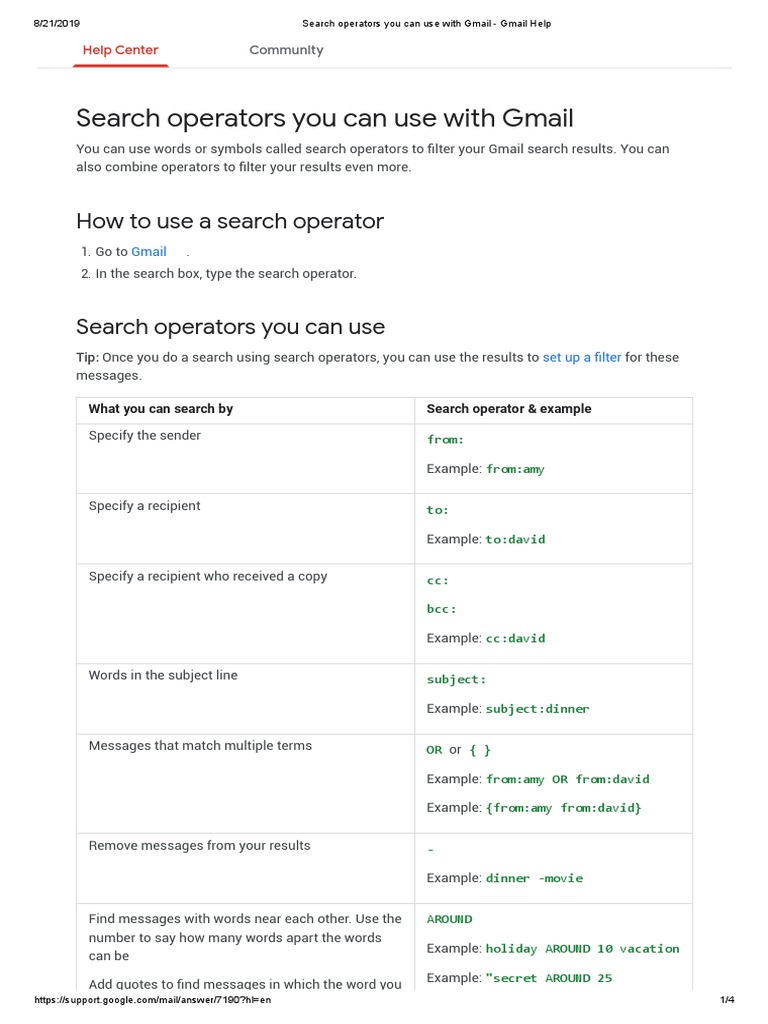
Task: Open the "set up a filter" link
Action: pyautogui.click(x=582, y=357)
